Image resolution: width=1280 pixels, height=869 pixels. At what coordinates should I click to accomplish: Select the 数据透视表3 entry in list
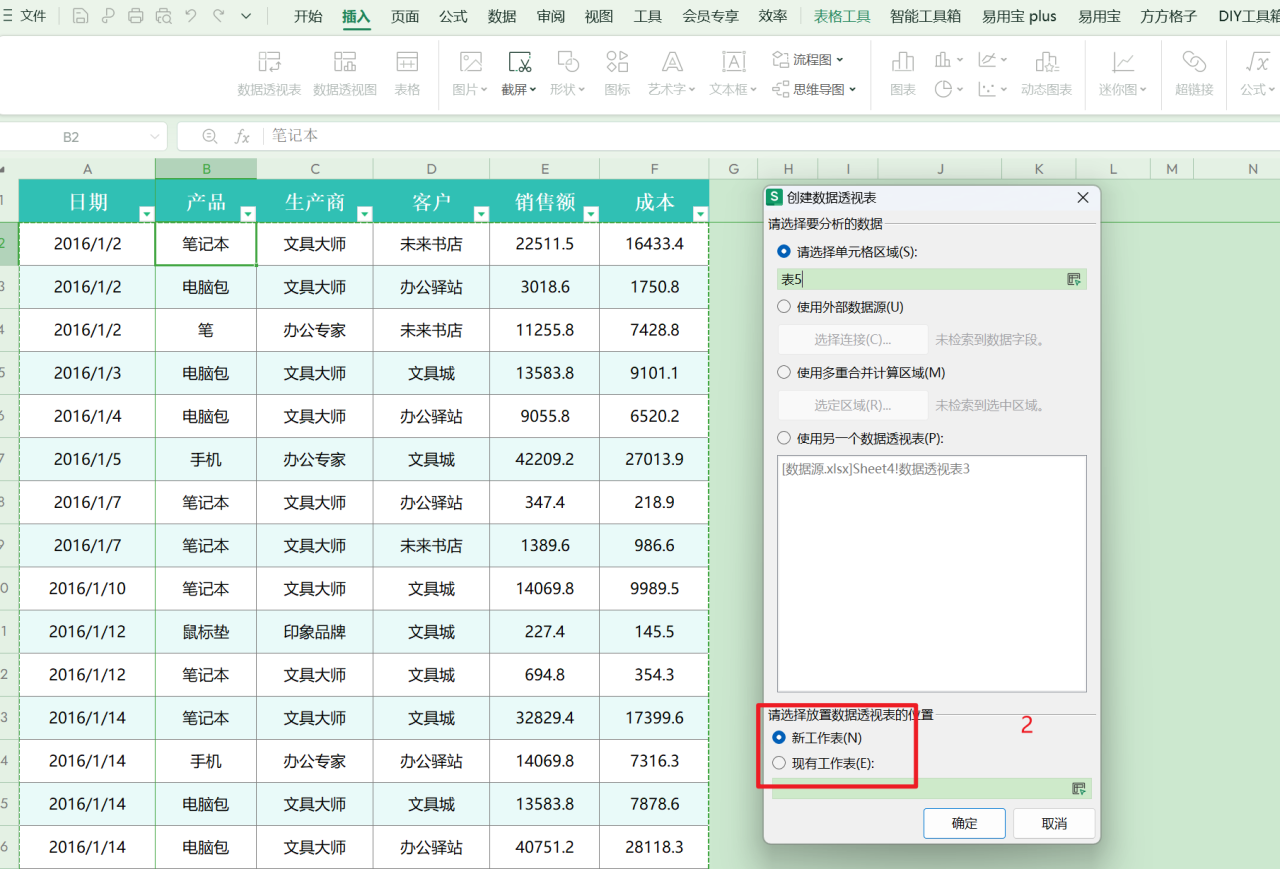pyautogui.click(x=876, y=468)
